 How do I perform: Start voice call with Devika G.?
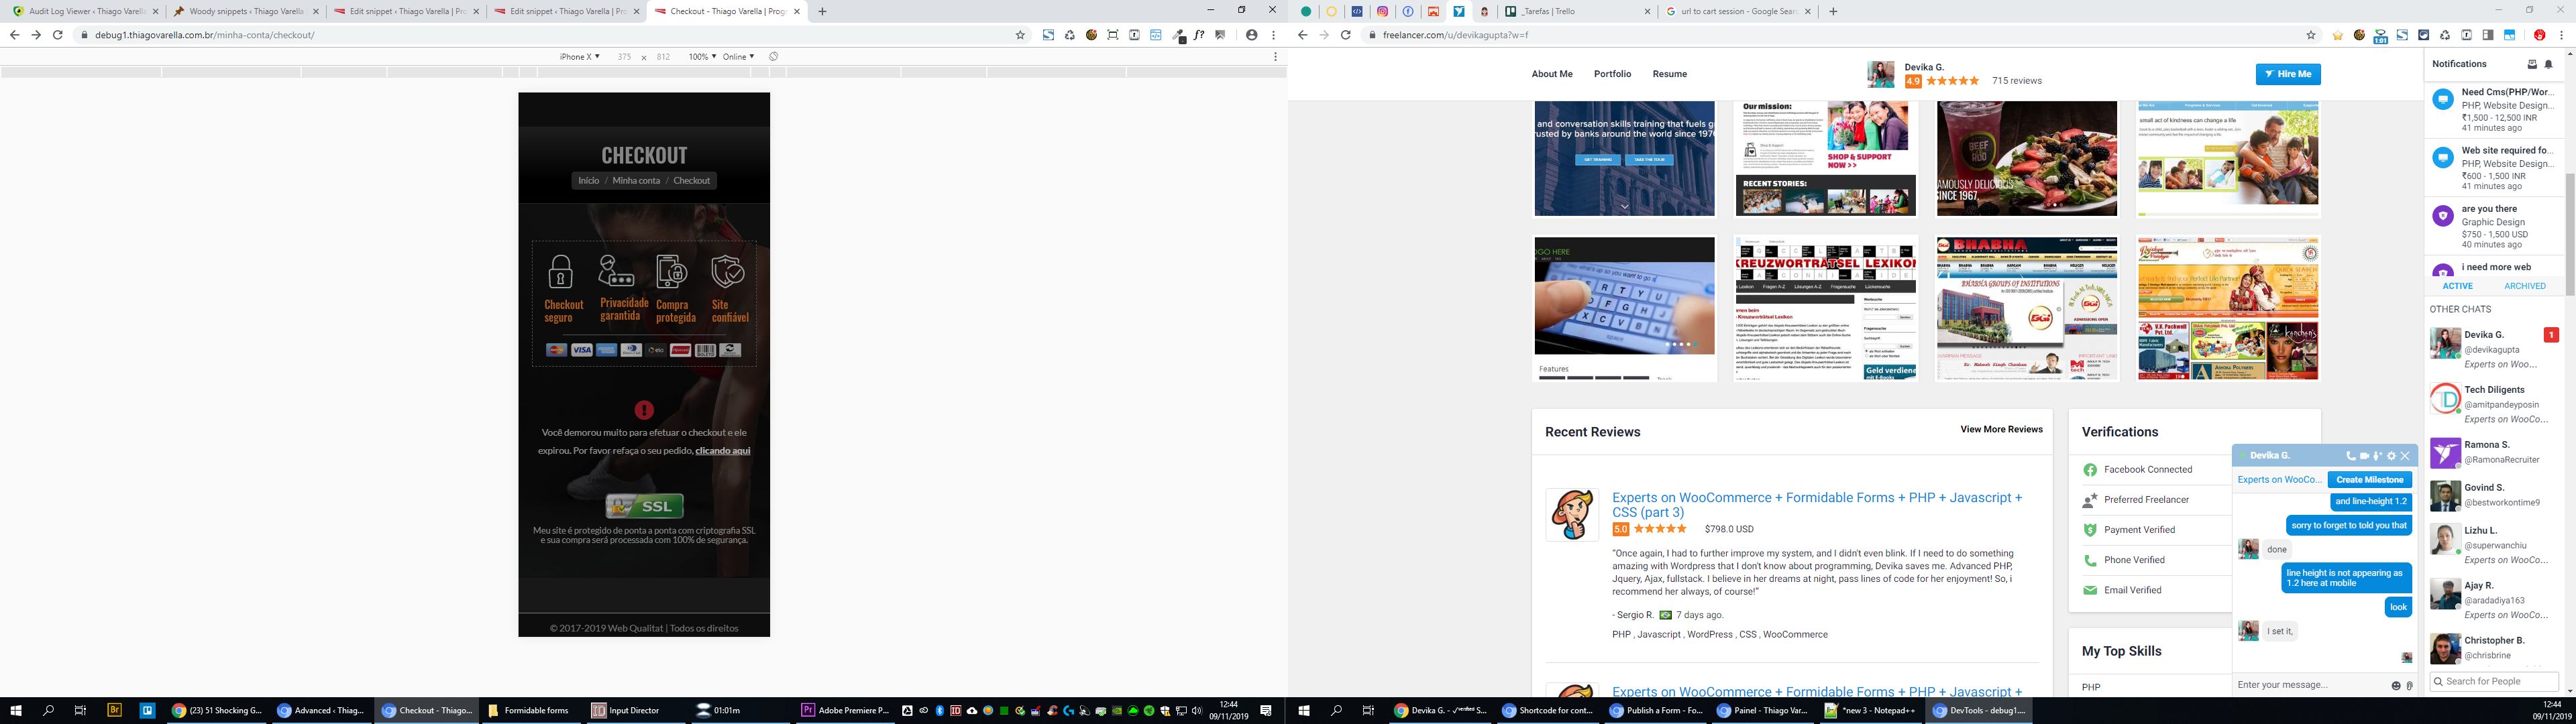(2350, 456)
